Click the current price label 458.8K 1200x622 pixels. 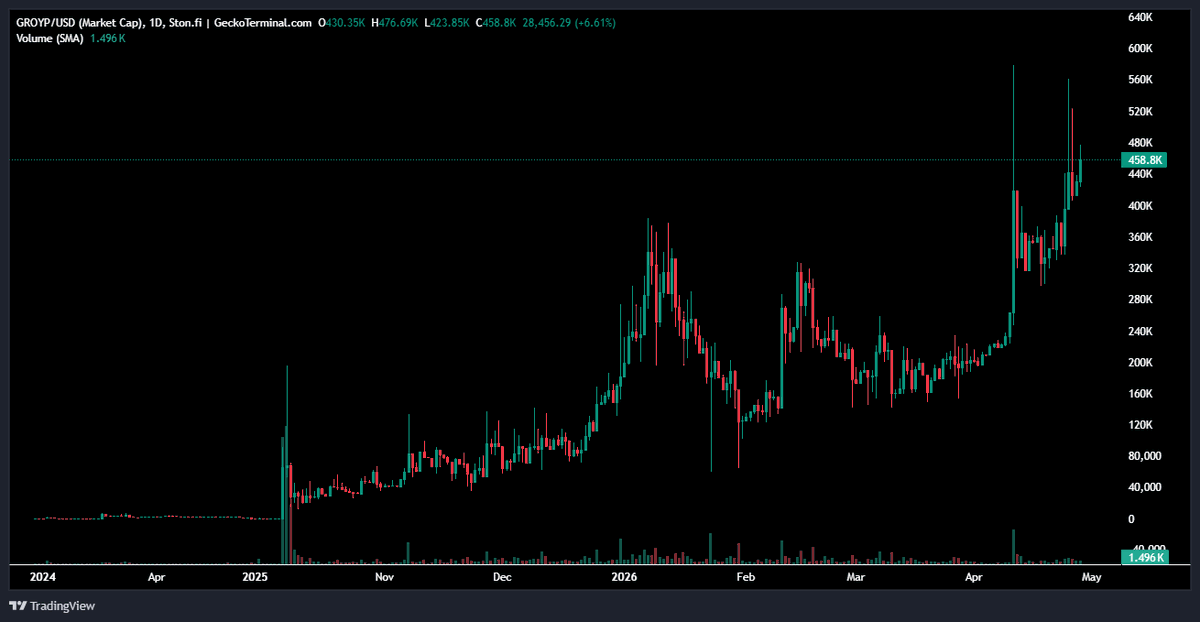tap(1144, 160)
